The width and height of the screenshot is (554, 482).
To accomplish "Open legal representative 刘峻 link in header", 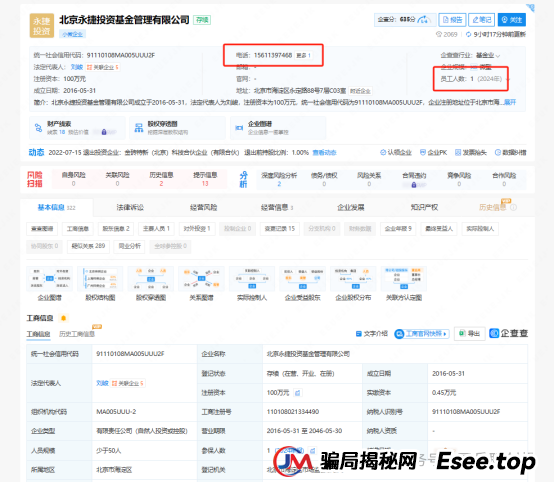I will click(x=77, y=67).
